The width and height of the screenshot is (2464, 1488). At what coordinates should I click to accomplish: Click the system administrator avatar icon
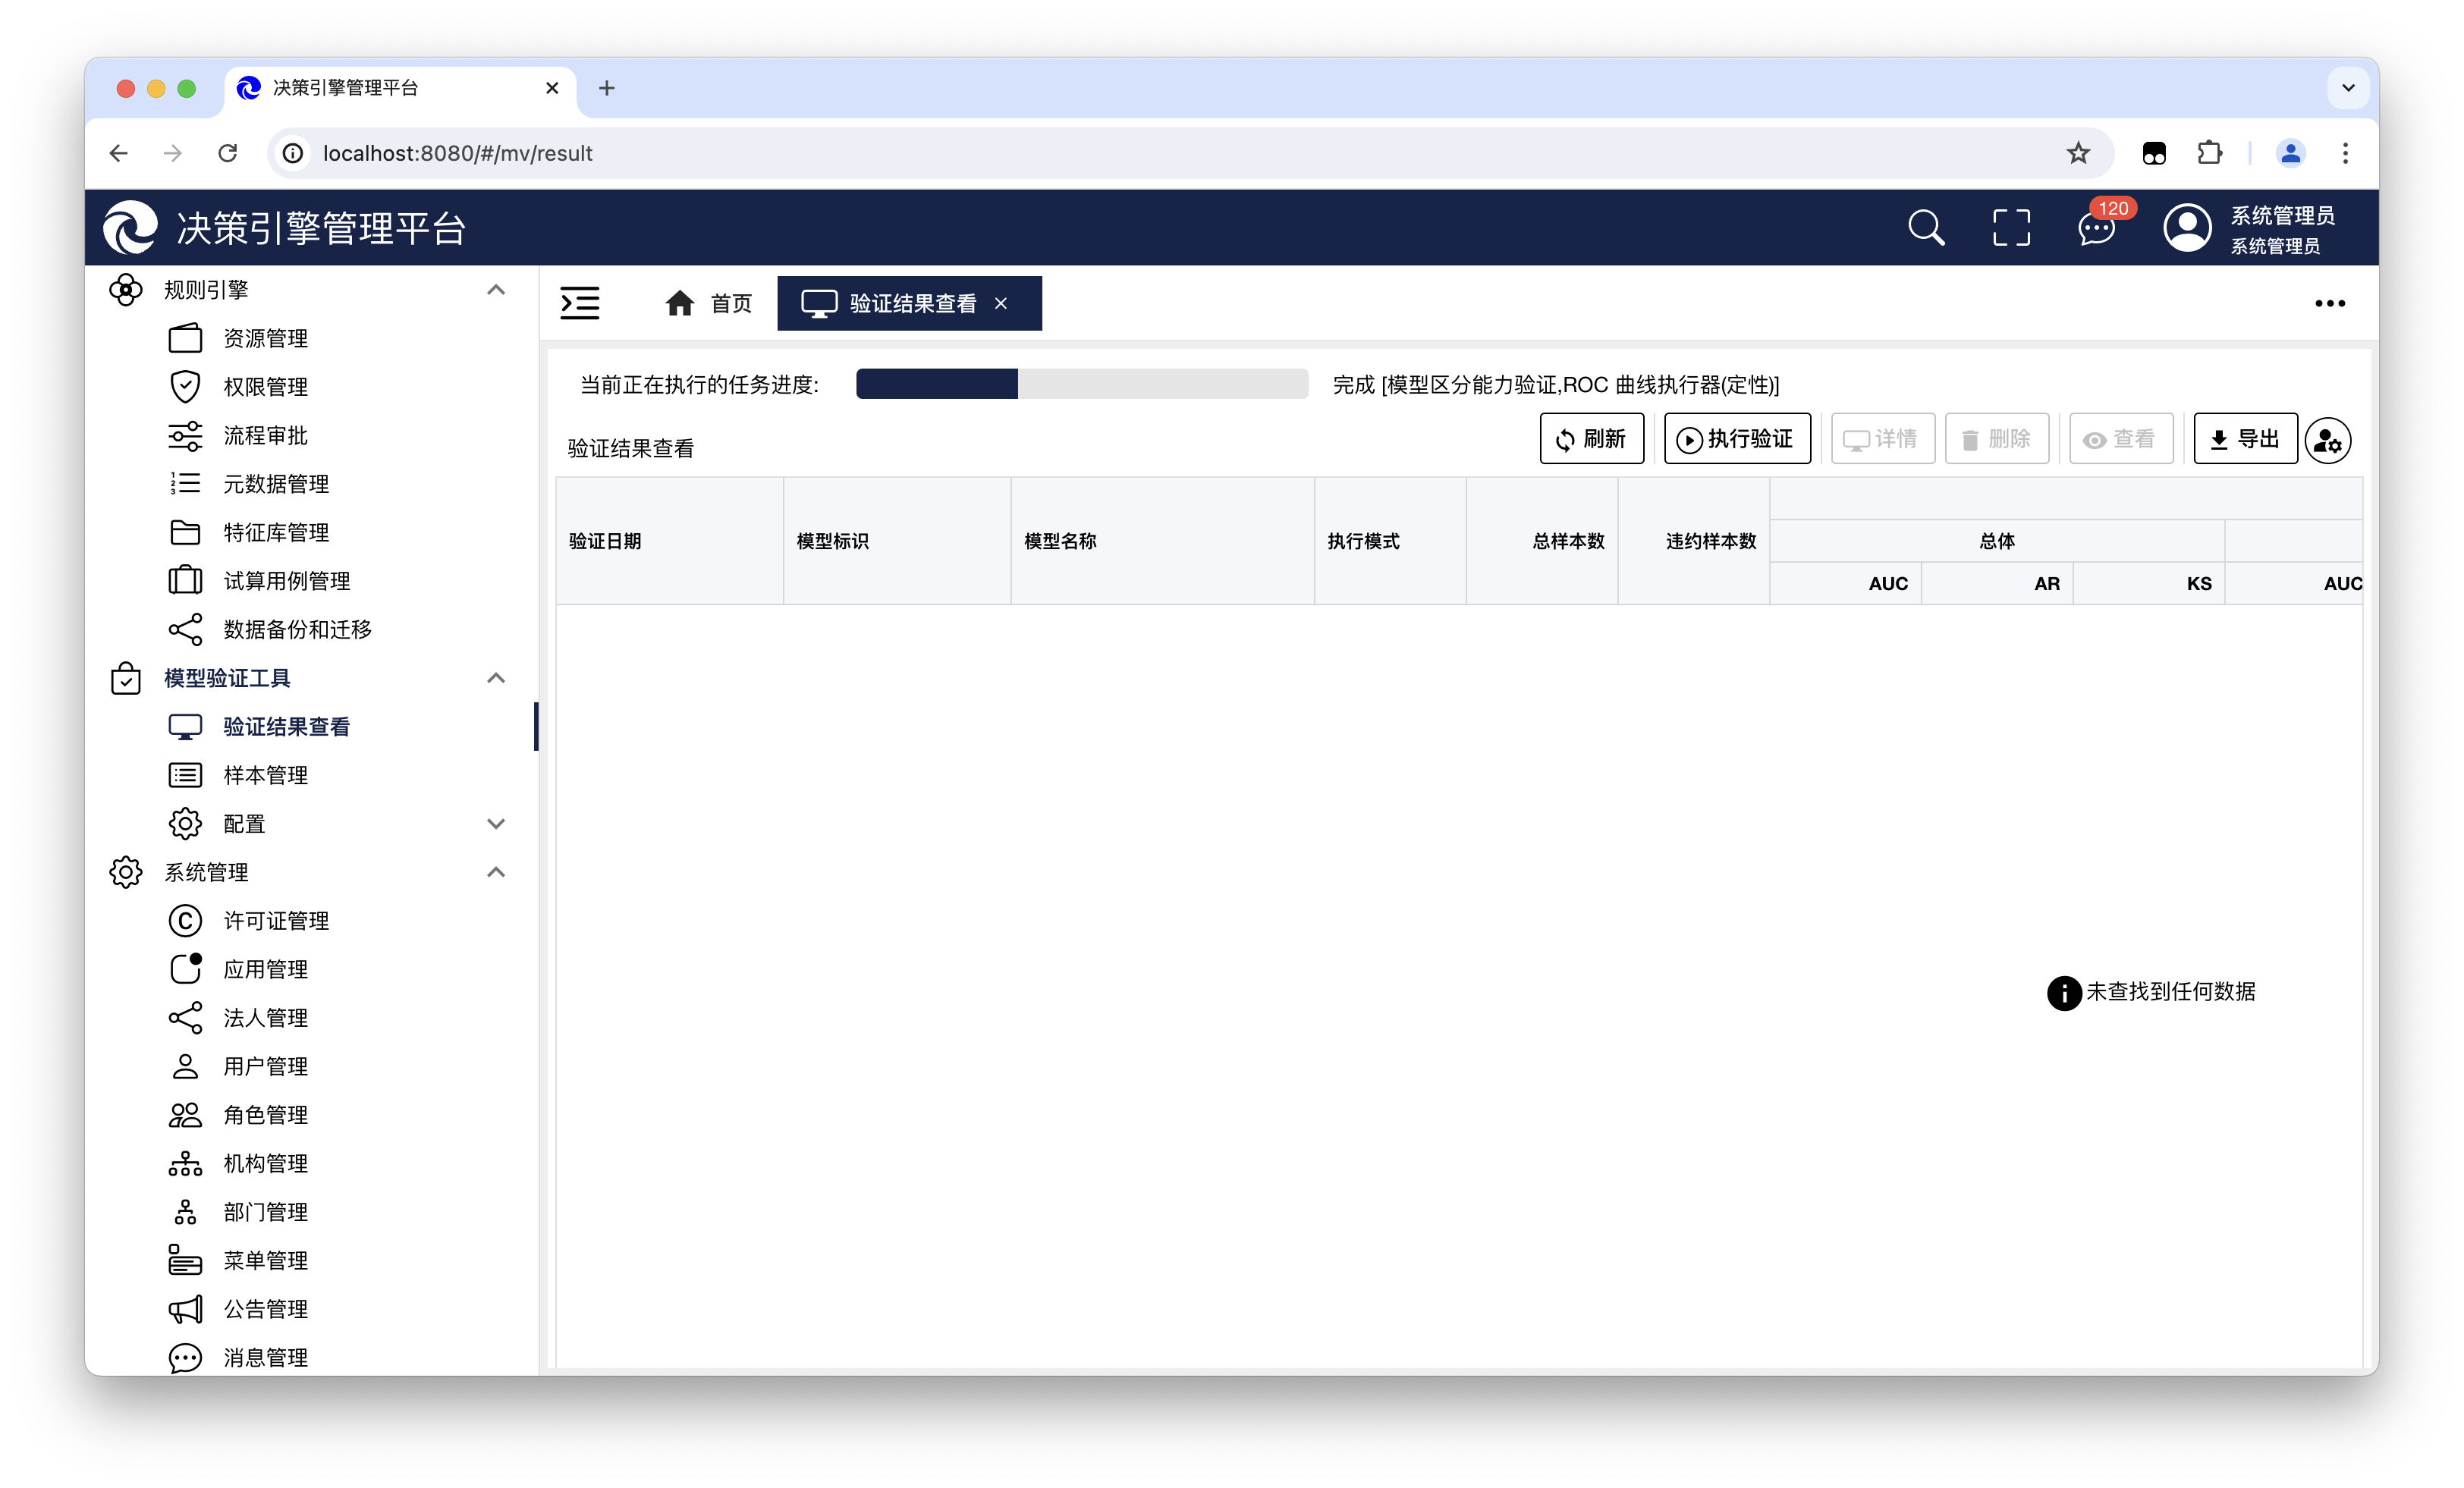click(x=2187, y=228)
